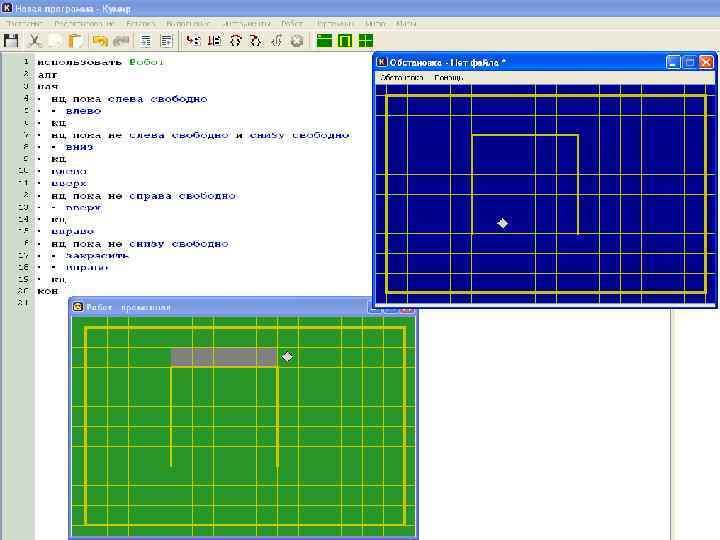720x540 pixels.
Task: Click the first green window layout icon
Action: pos(324,40)
